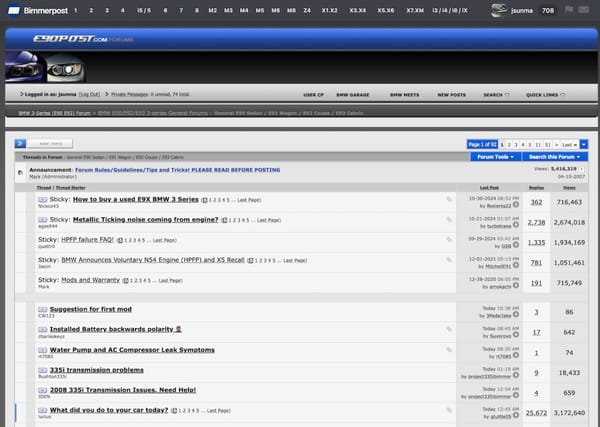Select the M3 model in top bar

(228, 10)
